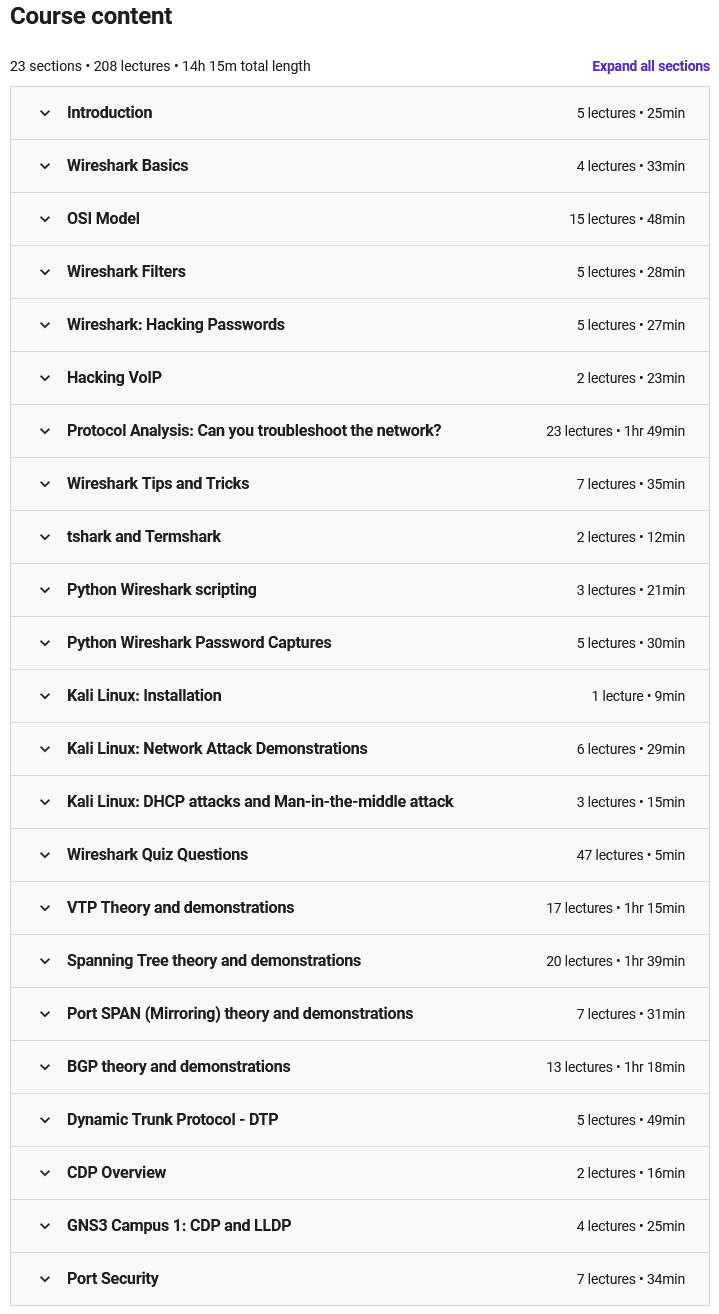Open Wireshark Tips and Tricks section
This screenshot has width=719, height=1314.
point(158,484)
